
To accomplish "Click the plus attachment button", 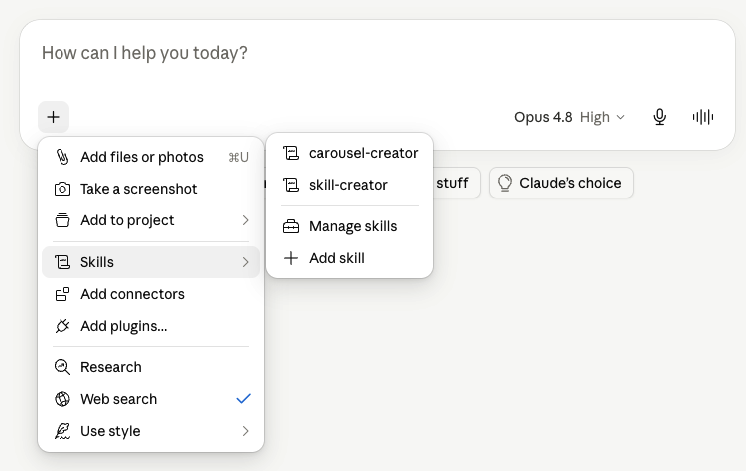I will click(53, 117).
